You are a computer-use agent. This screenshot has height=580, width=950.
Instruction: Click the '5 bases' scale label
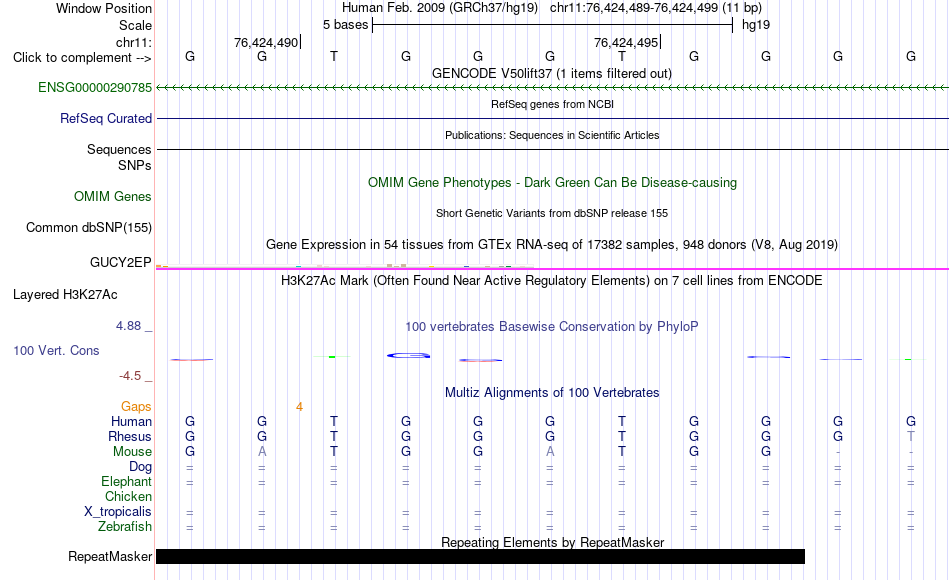(x=345, y=25)
